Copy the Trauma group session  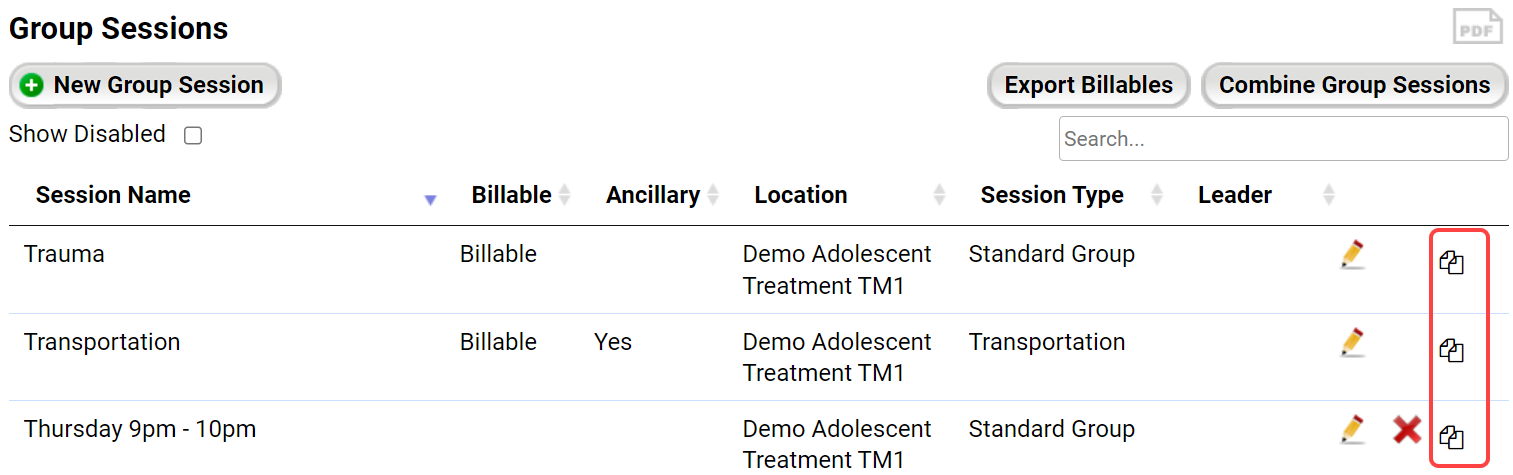(1451, 264)
